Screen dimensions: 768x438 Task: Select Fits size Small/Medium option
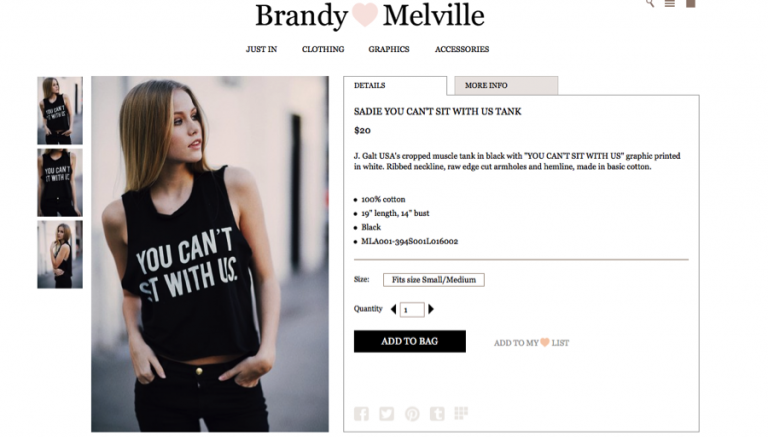coord(434,280)
